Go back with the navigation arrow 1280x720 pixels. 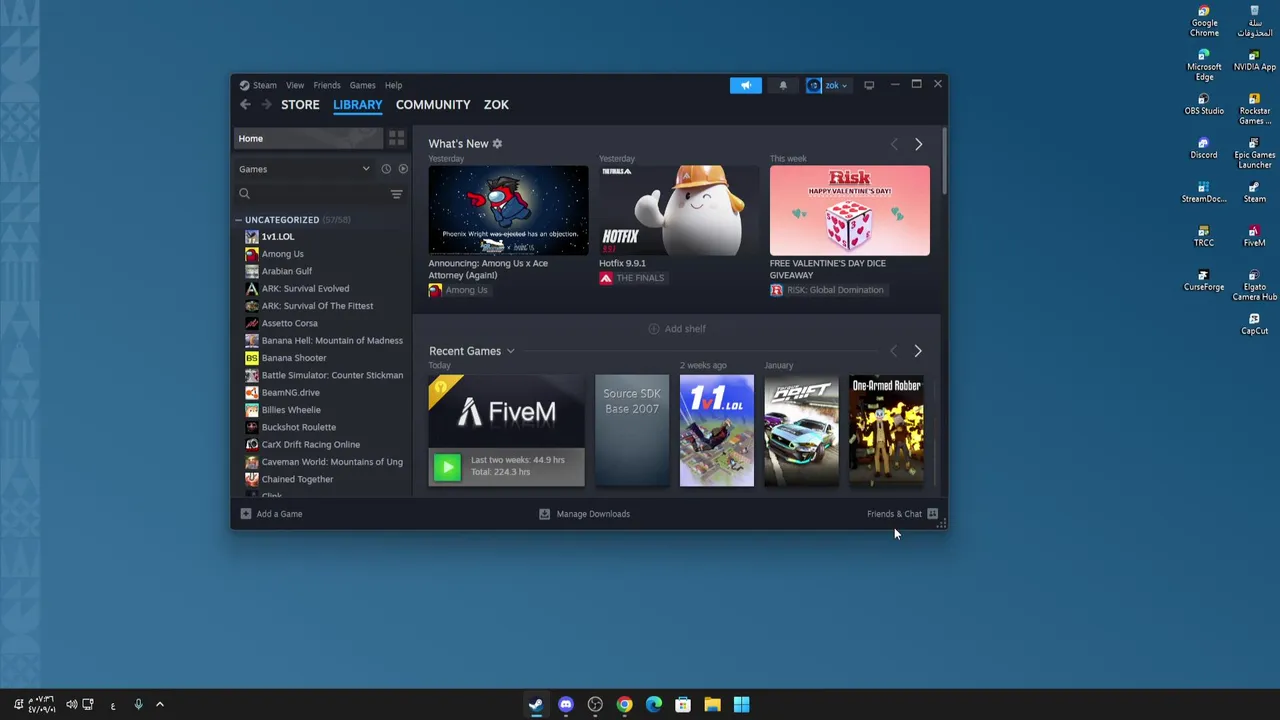click(x=245, y=104)
